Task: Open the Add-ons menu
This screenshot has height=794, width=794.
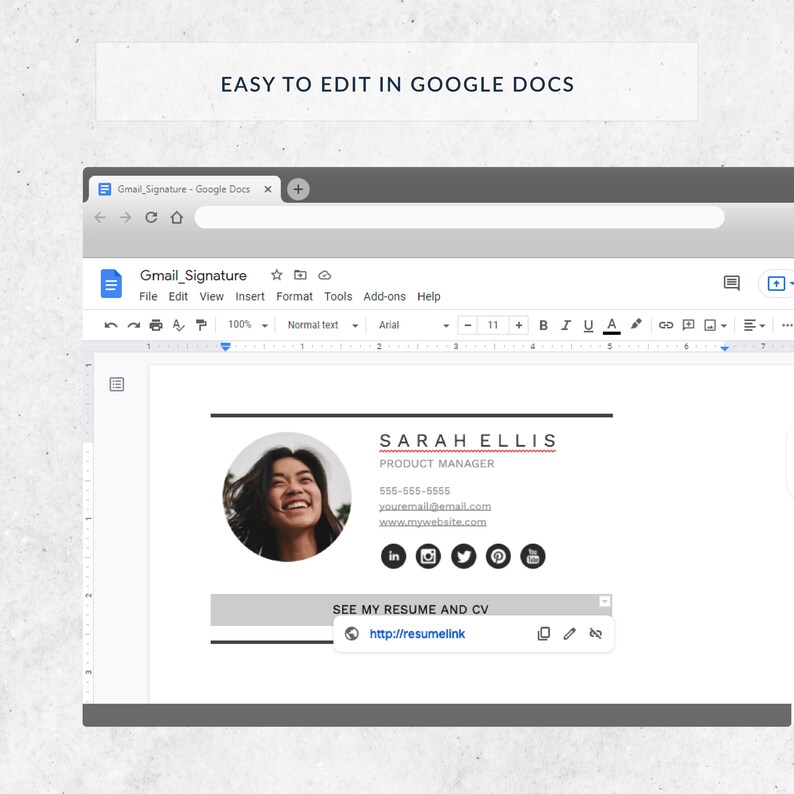Action: coord(384,296)
